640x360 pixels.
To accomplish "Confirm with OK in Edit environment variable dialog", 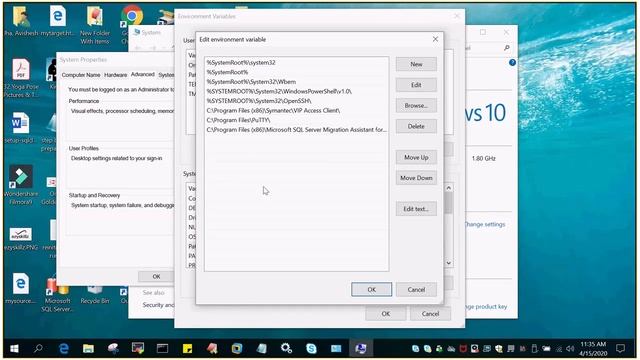I will (371, 289).
